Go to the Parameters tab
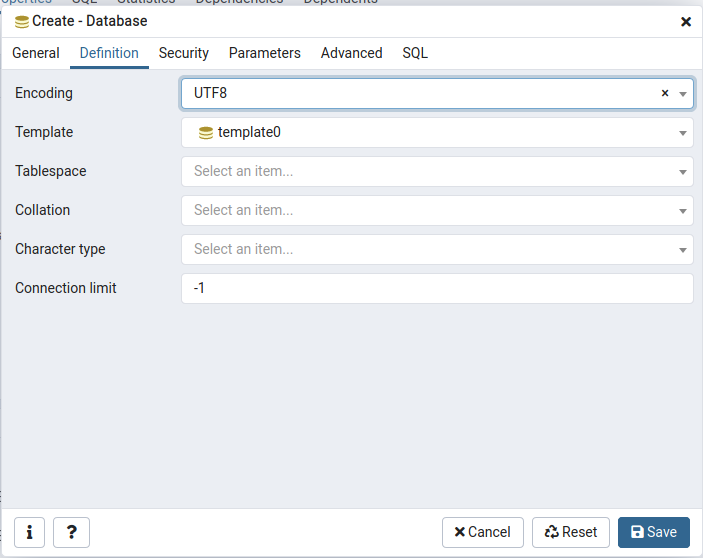 pyautogui.click(x=264, y=53)
